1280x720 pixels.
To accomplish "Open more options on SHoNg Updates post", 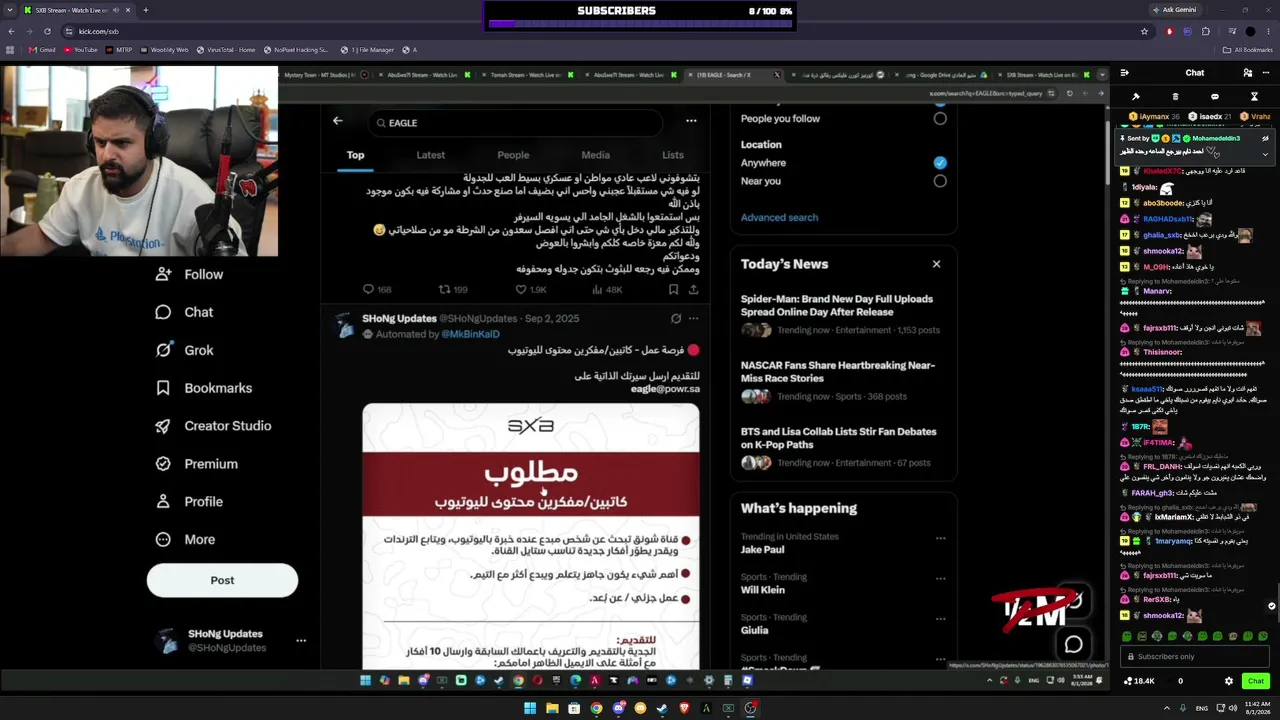I will click(x=694, y=319).
